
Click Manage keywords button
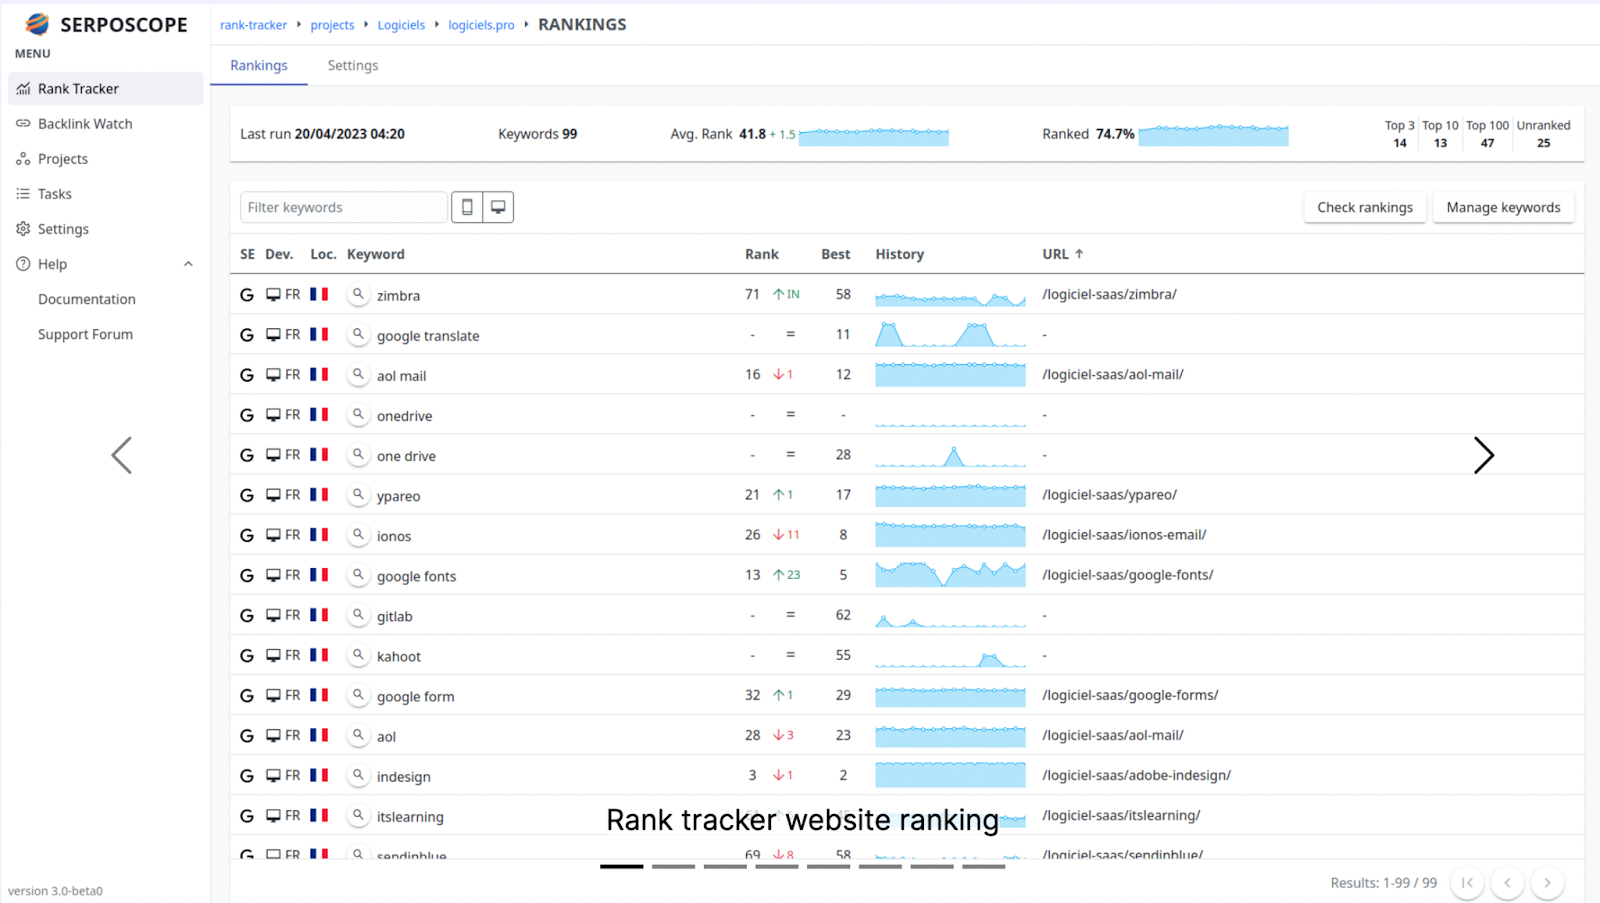click(1503, 207)
